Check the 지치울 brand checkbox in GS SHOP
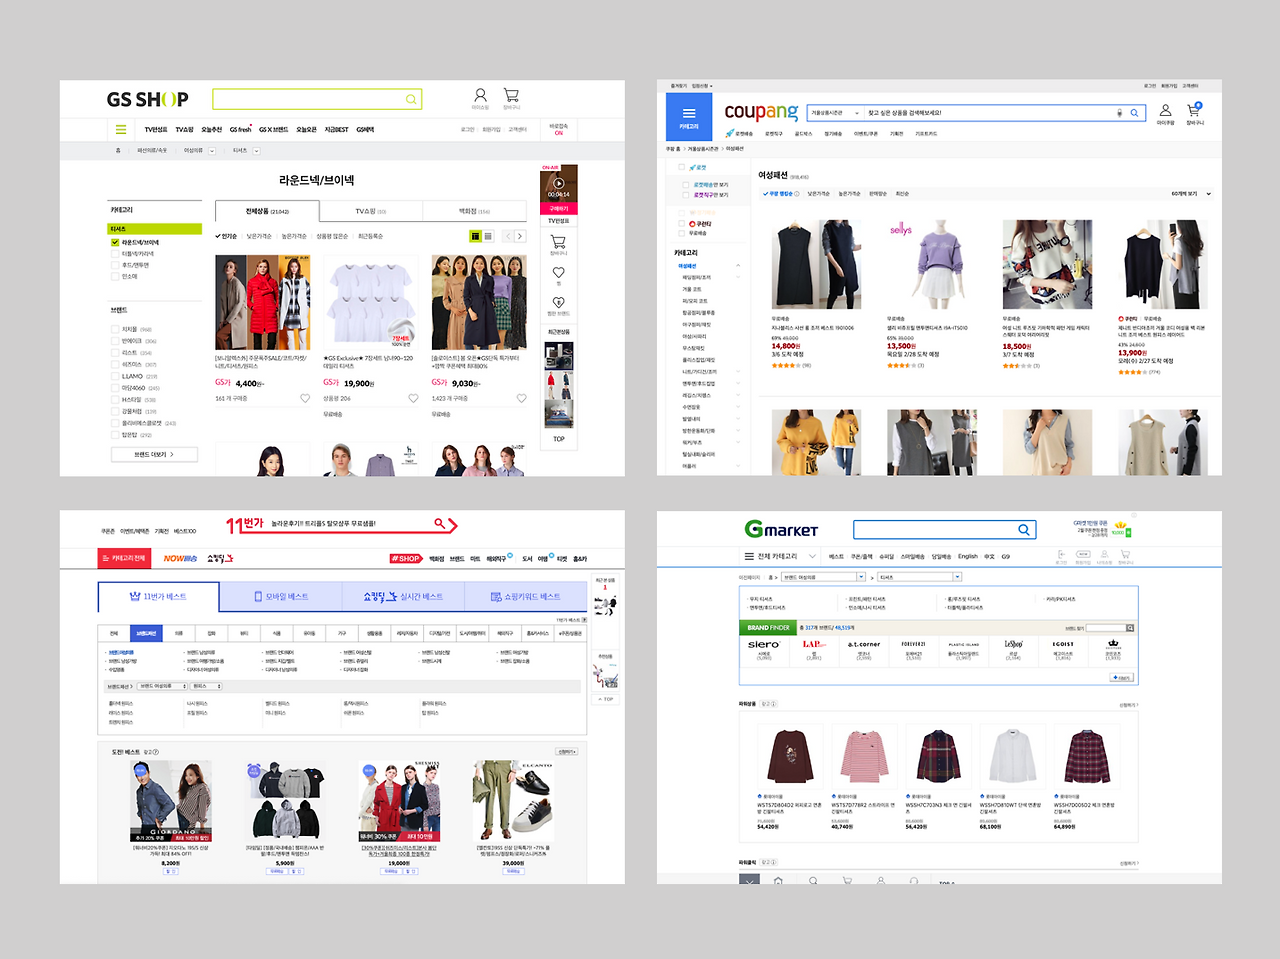Viewport: 1280px width, 959px height. pyautogui.click(x=115, y=329)
